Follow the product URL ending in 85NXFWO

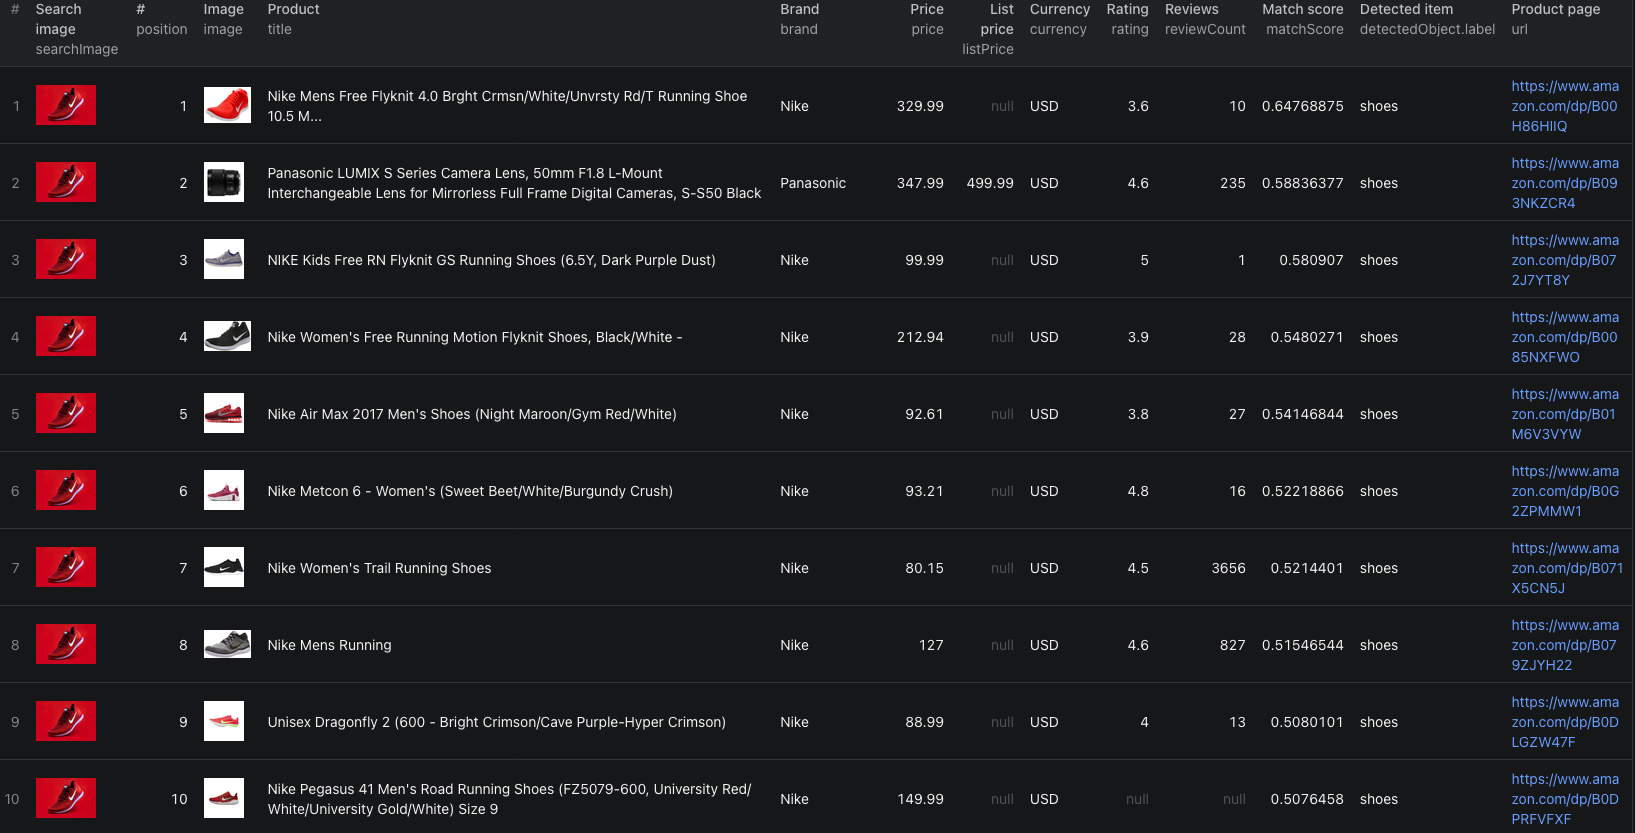pos(1565,337)
